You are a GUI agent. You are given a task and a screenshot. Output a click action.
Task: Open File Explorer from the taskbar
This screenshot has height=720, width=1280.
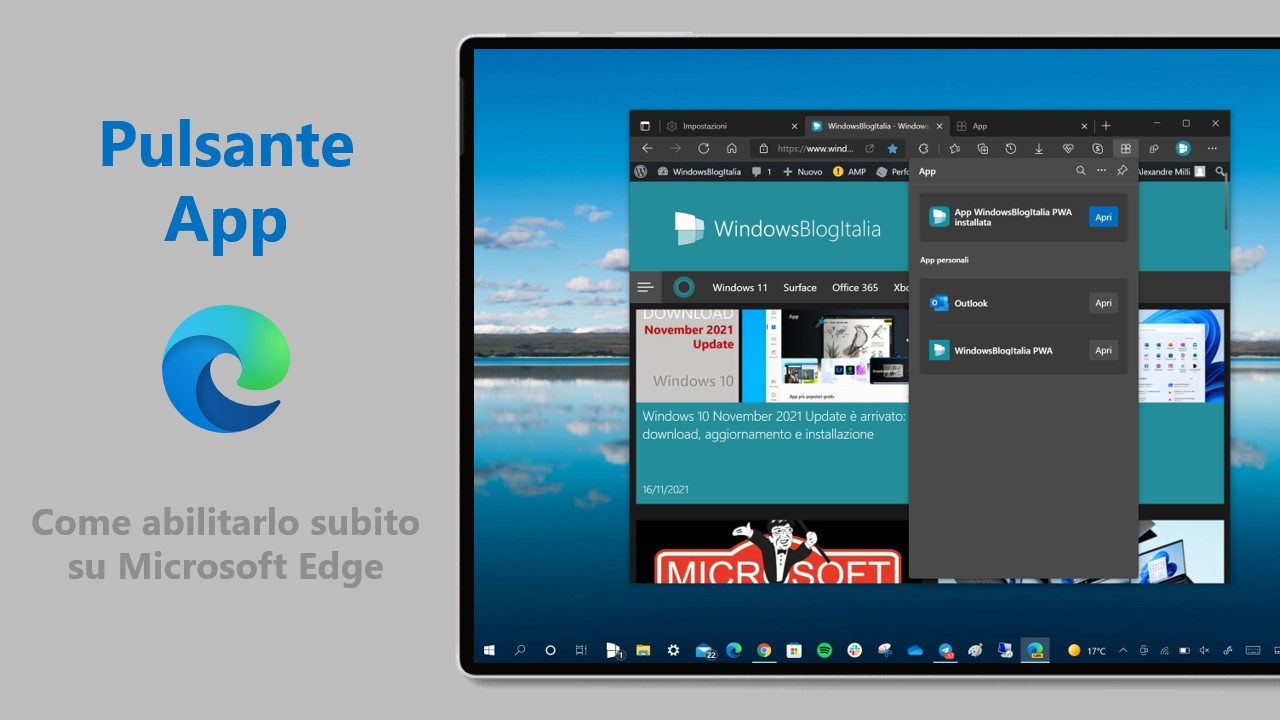click(x=643, y=650)
